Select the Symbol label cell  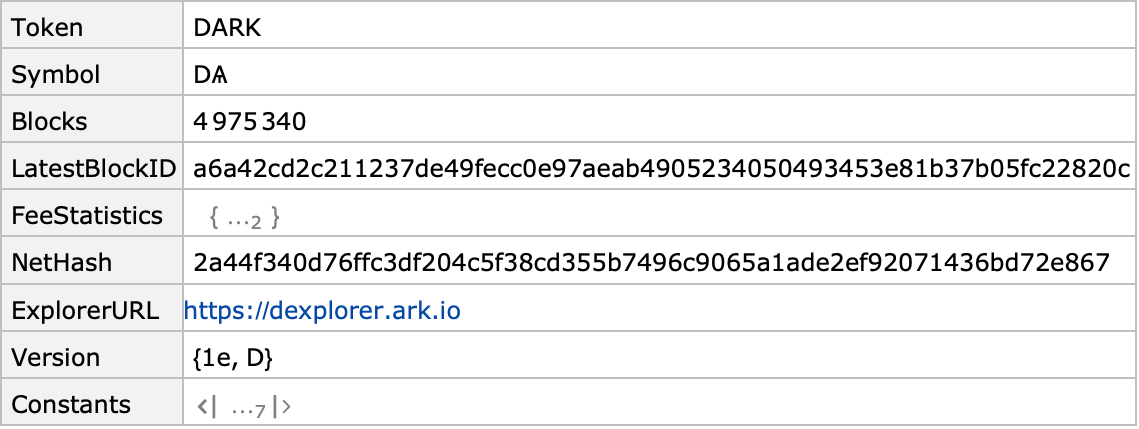(x=92, y=74)
